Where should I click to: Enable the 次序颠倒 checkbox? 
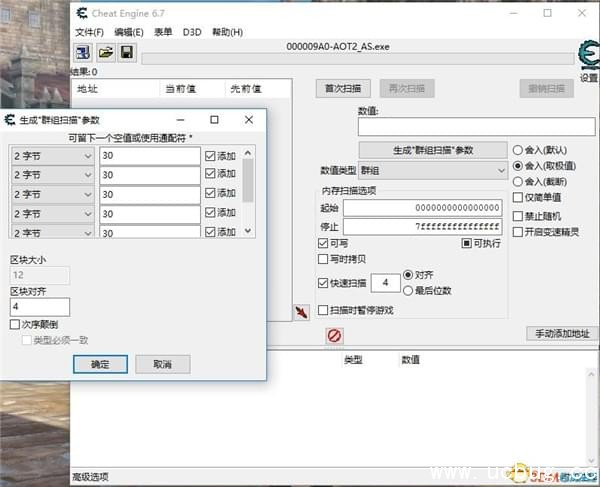[x=15, y=325]
